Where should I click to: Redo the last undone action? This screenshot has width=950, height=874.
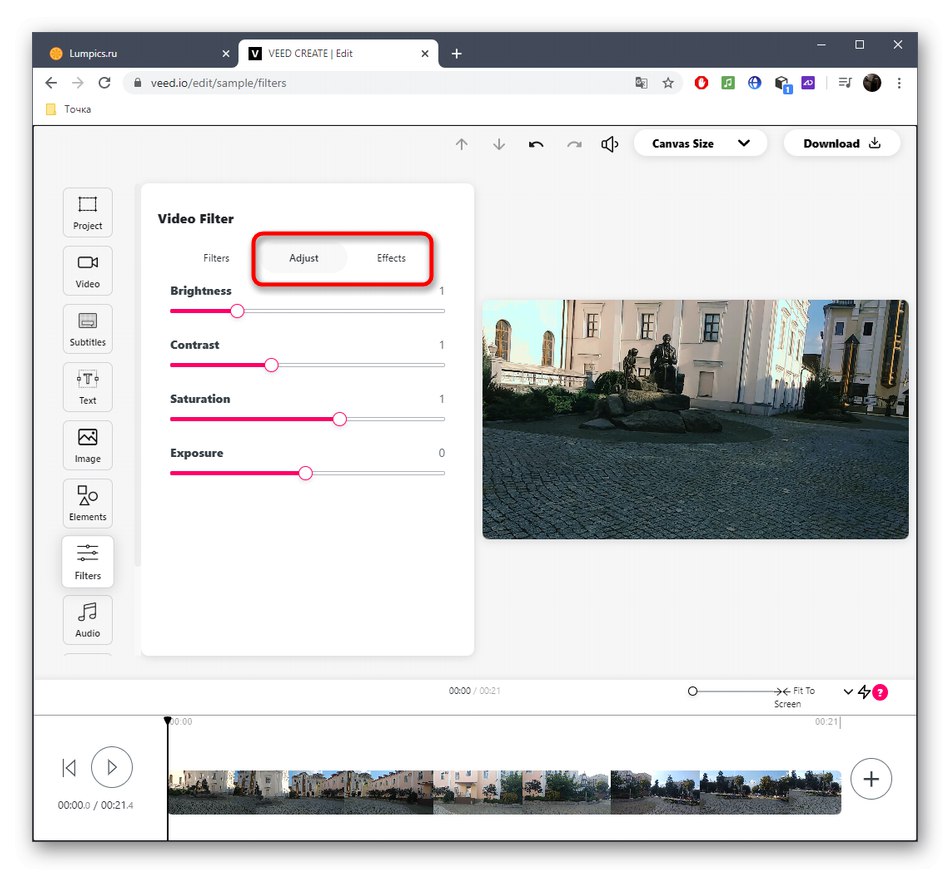(574, 144)
